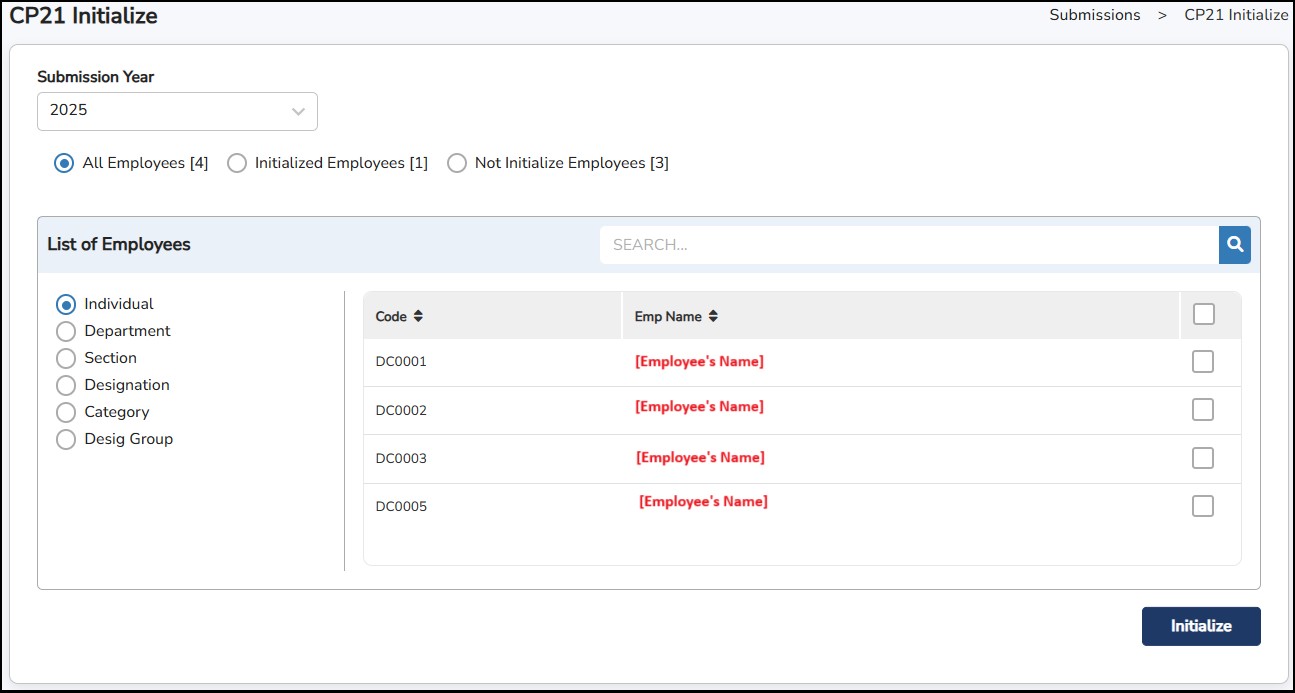Group employee list by Section
This screenshot has height=693, width=1295.
66,358
